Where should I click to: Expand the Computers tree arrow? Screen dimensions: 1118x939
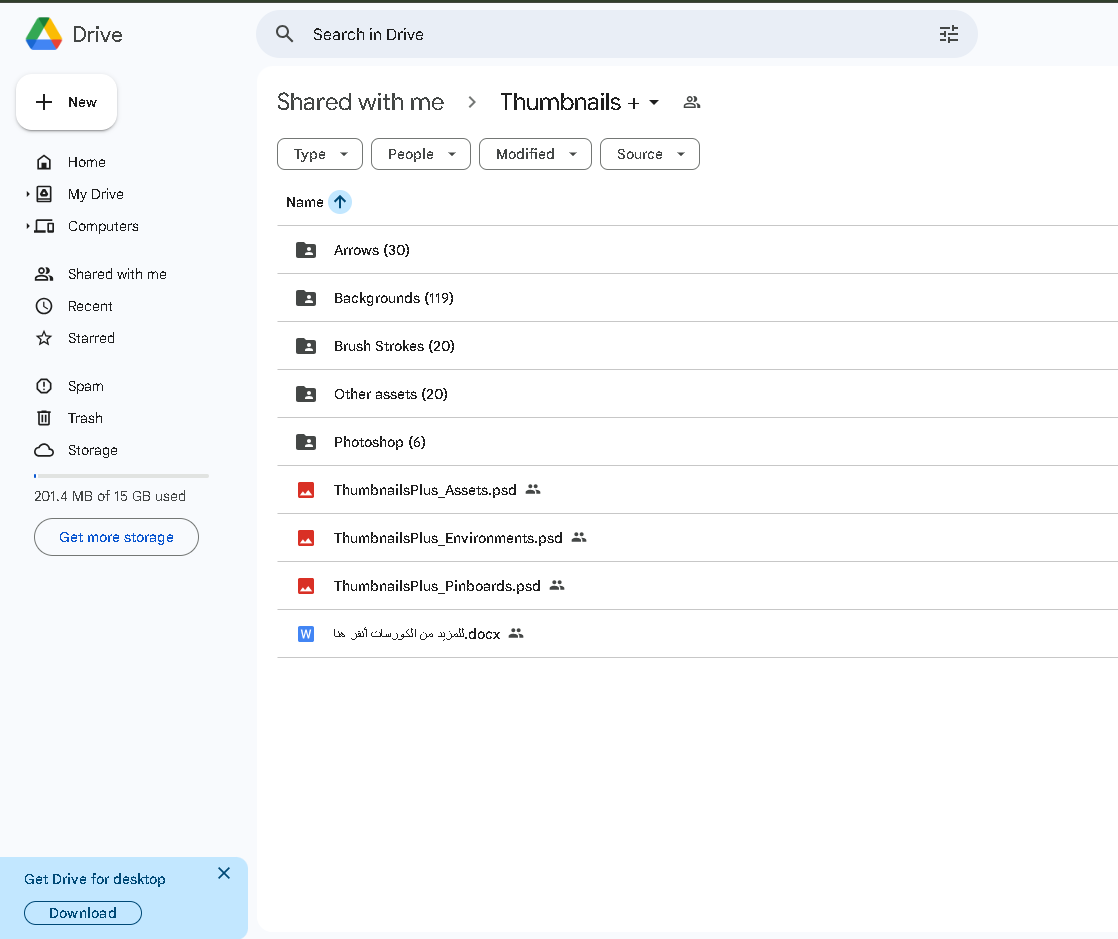[x=28, y=226]
